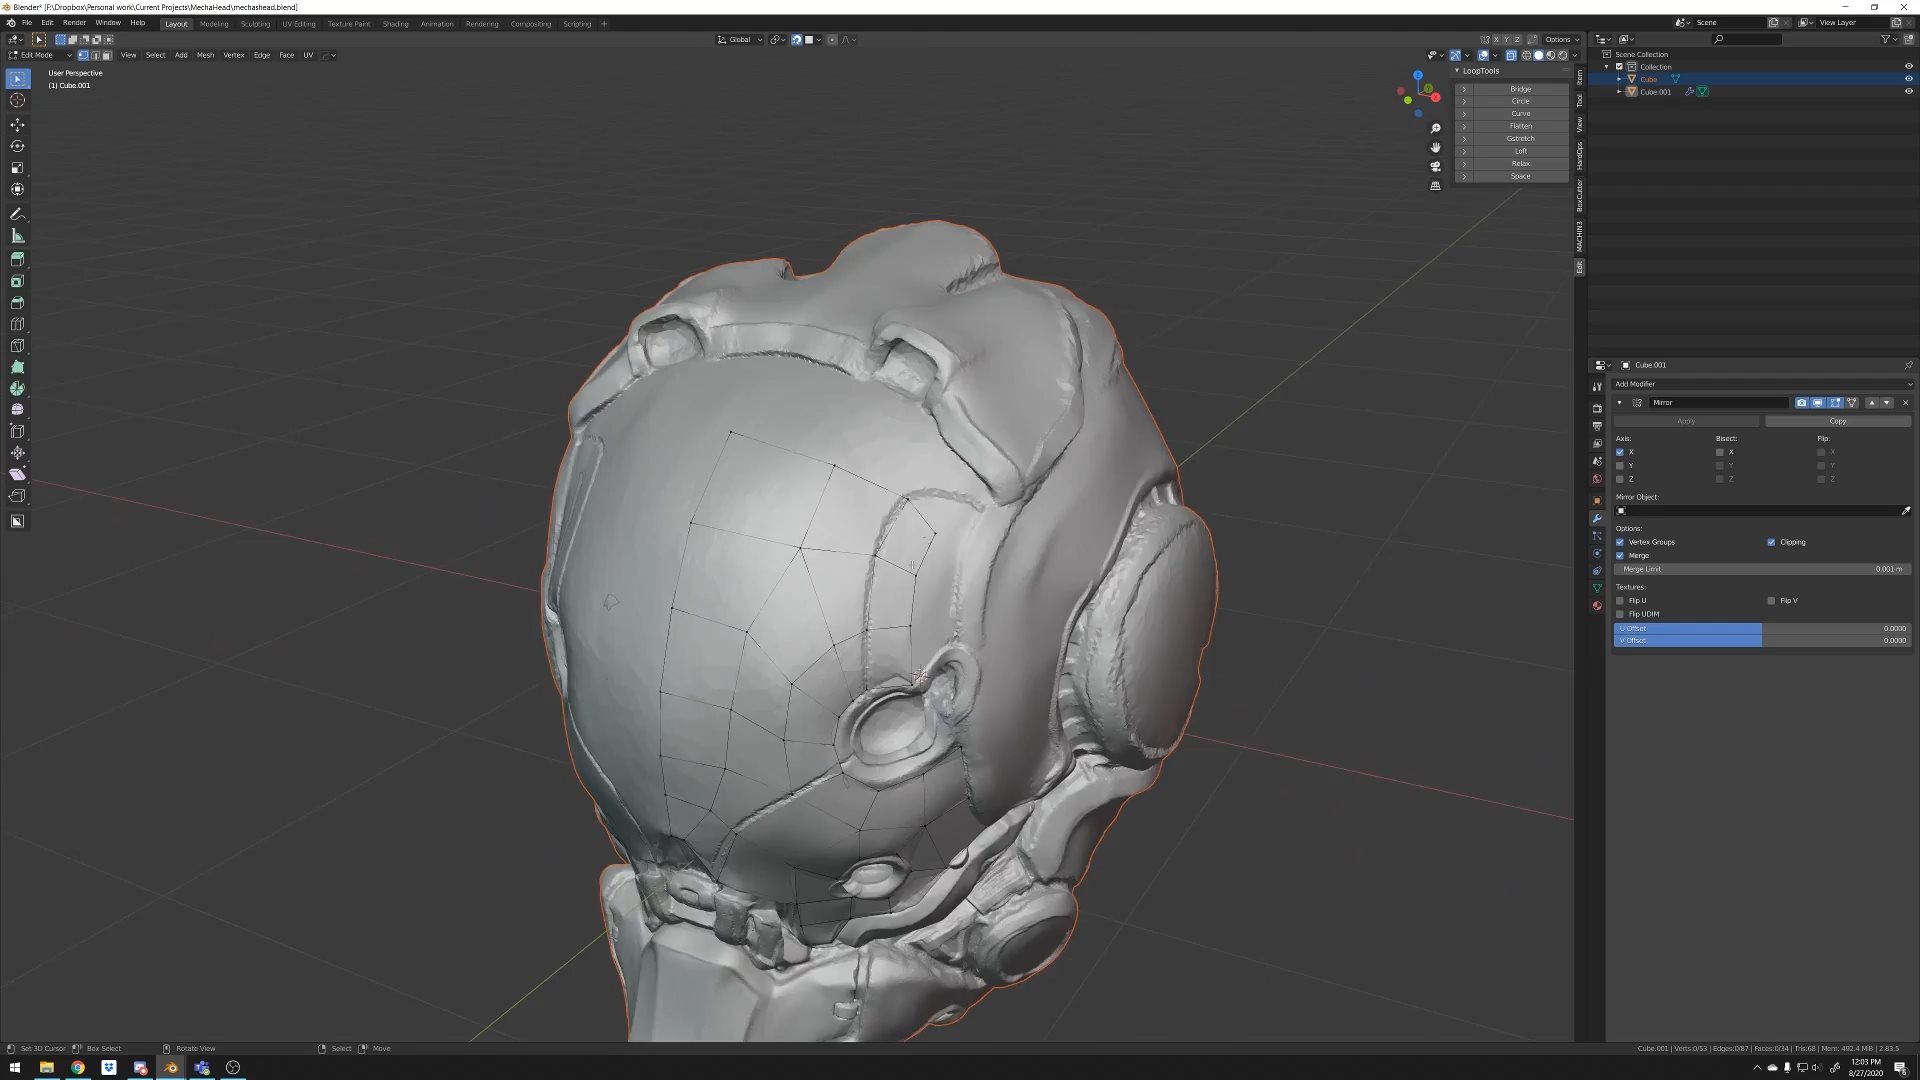Select the Rotate tool
1920x1080 pixels.
tap(17, 146)
